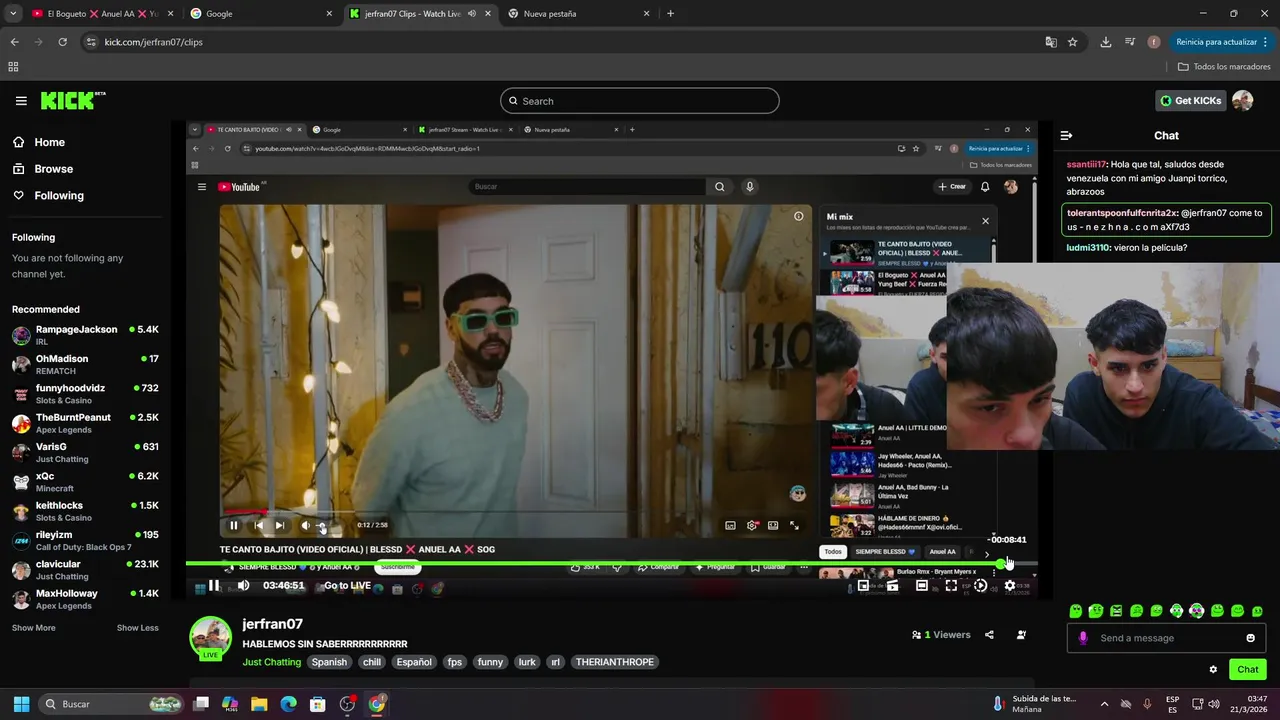Open the apps grid in bookmarks bar
Viewport: 1280px width, 720px height.
pyautogui.click(x=13, y=67)
